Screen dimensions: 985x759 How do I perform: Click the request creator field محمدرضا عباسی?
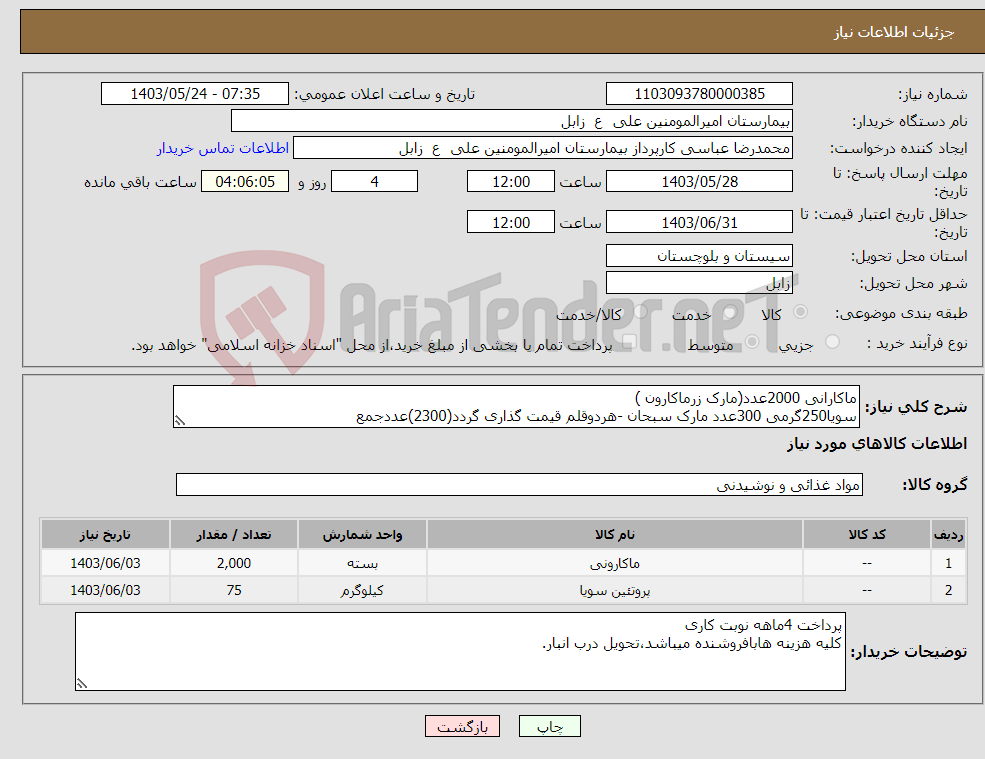coord(543,148)
